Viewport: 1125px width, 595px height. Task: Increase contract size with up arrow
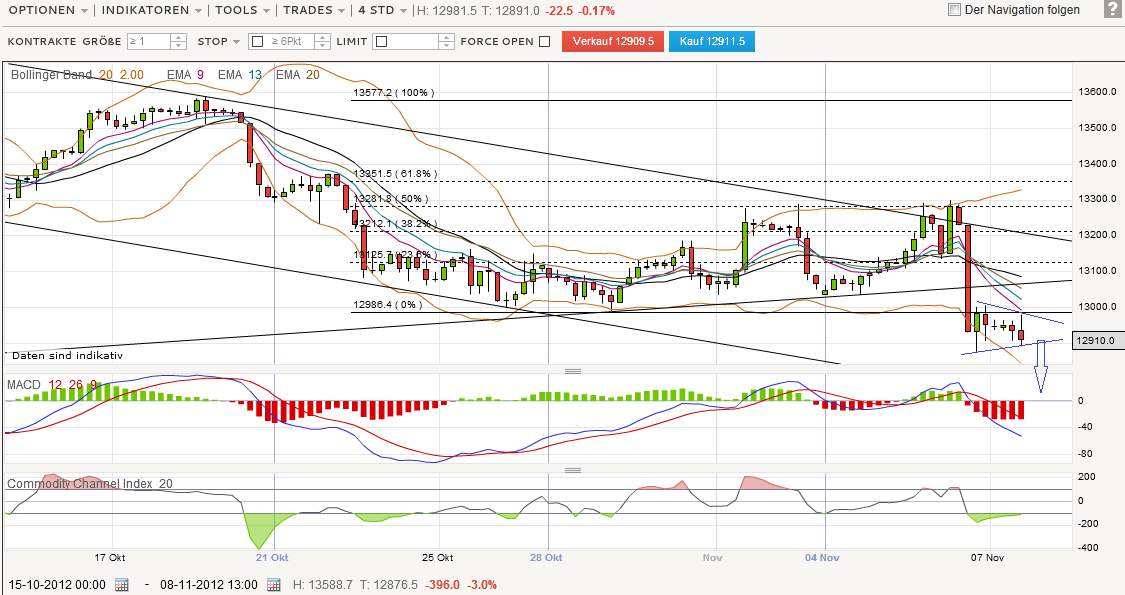click(x=179, y=37)
